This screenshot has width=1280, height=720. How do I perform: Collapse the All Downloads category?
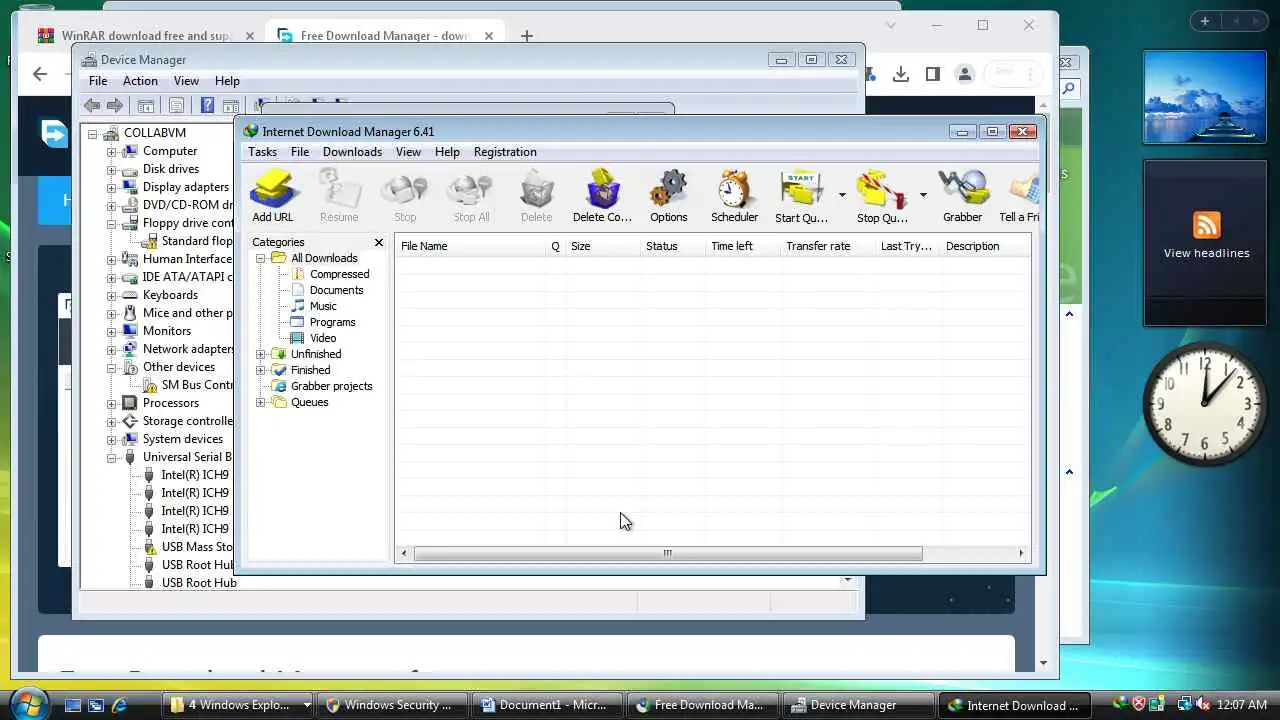tap(261, 258)
